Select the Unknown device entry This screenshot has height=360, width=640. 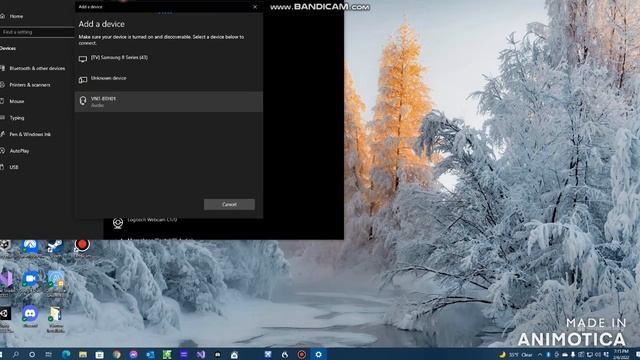(169, 79)
